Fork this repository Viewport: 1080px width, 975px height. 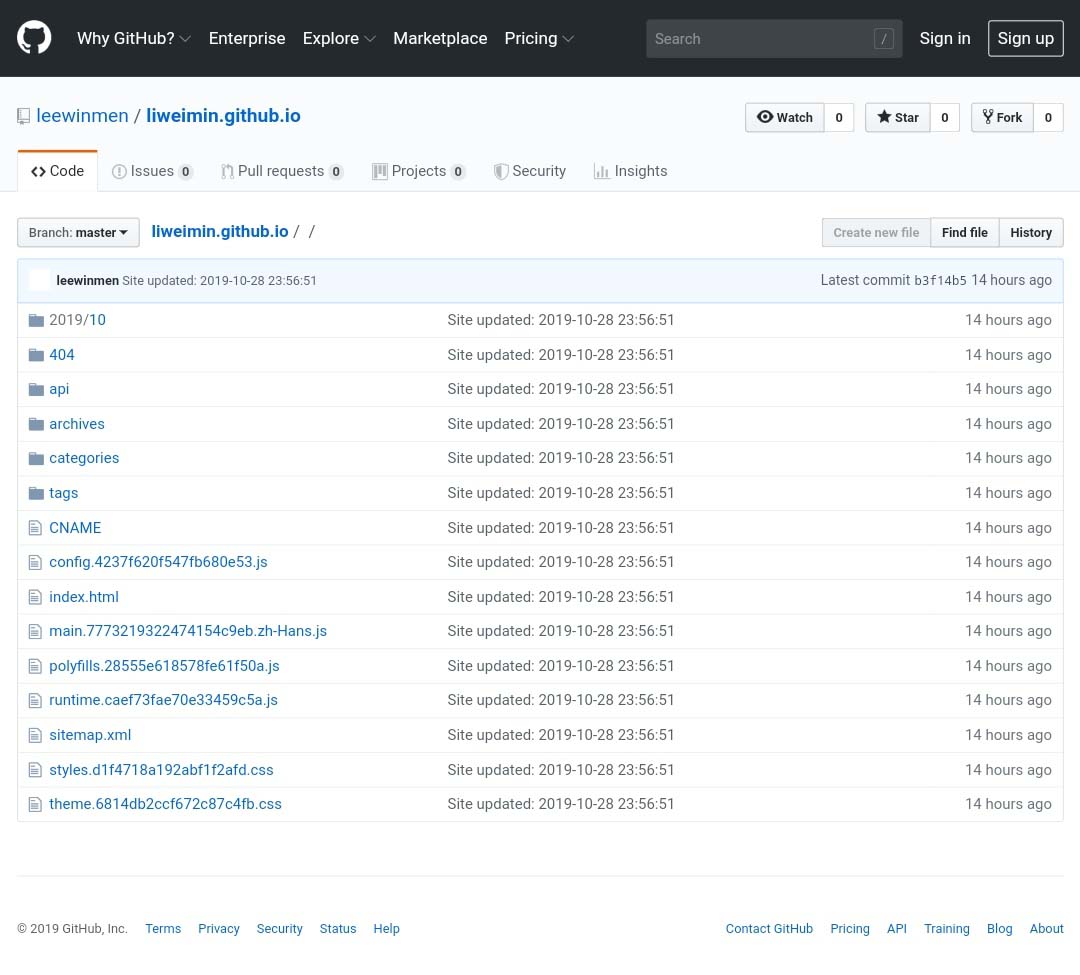(1002, 117)
